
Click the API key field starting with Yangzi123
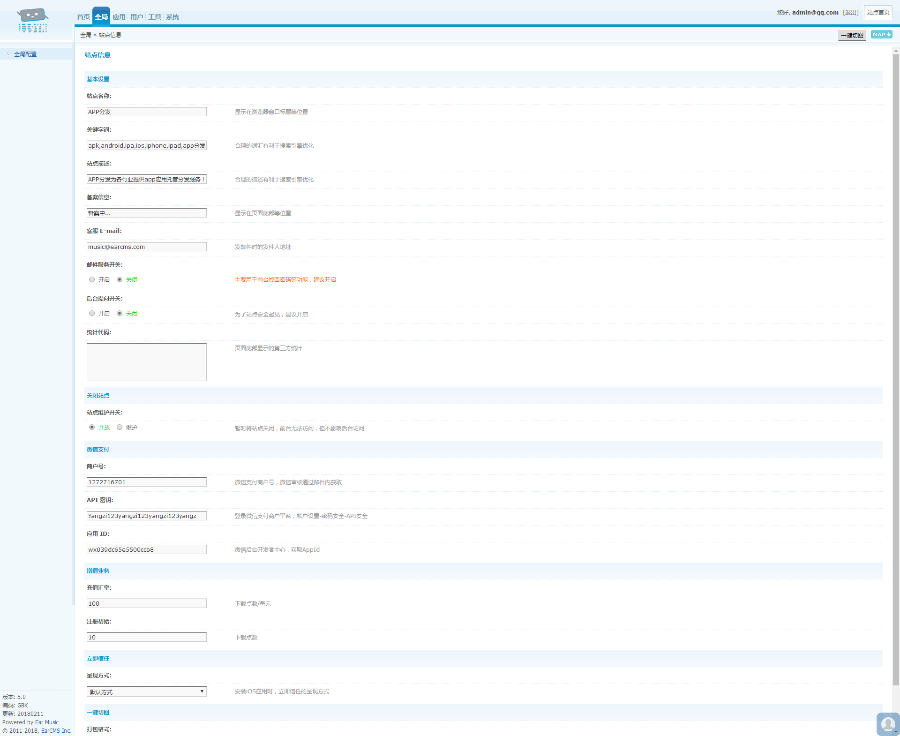146,516
